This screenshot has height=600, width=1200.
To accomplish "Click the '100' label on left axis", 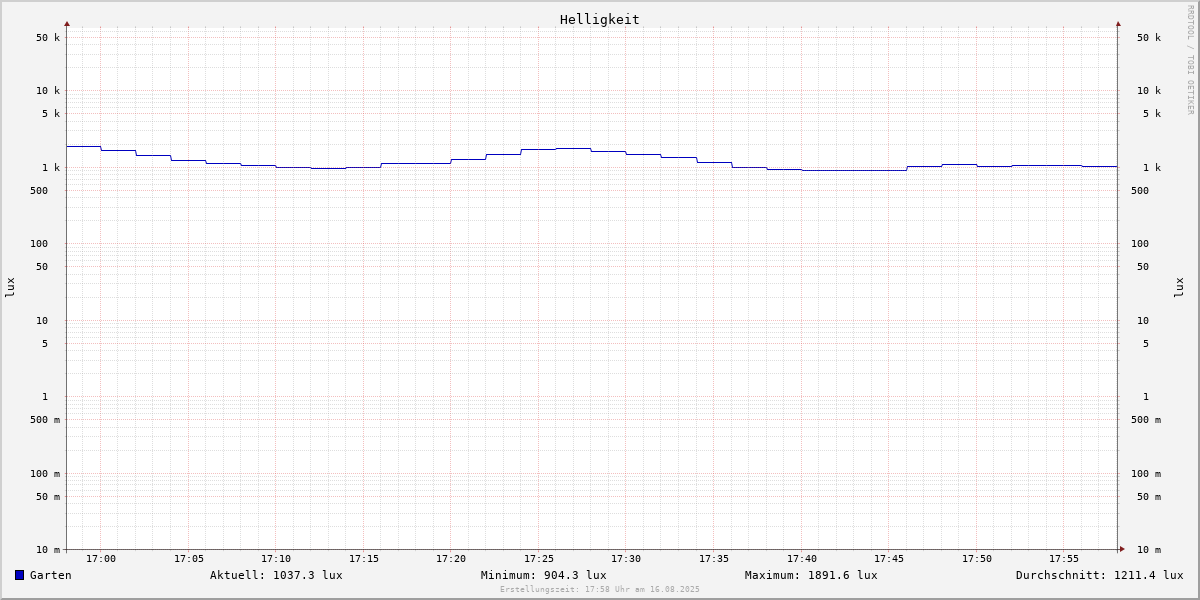I will 39,244.
